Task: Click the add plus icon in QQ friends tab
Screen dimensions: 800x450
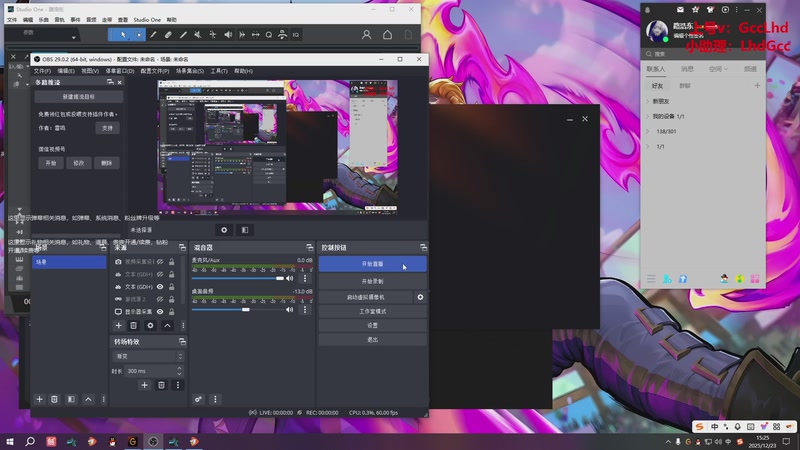Action: click(757, 86)
